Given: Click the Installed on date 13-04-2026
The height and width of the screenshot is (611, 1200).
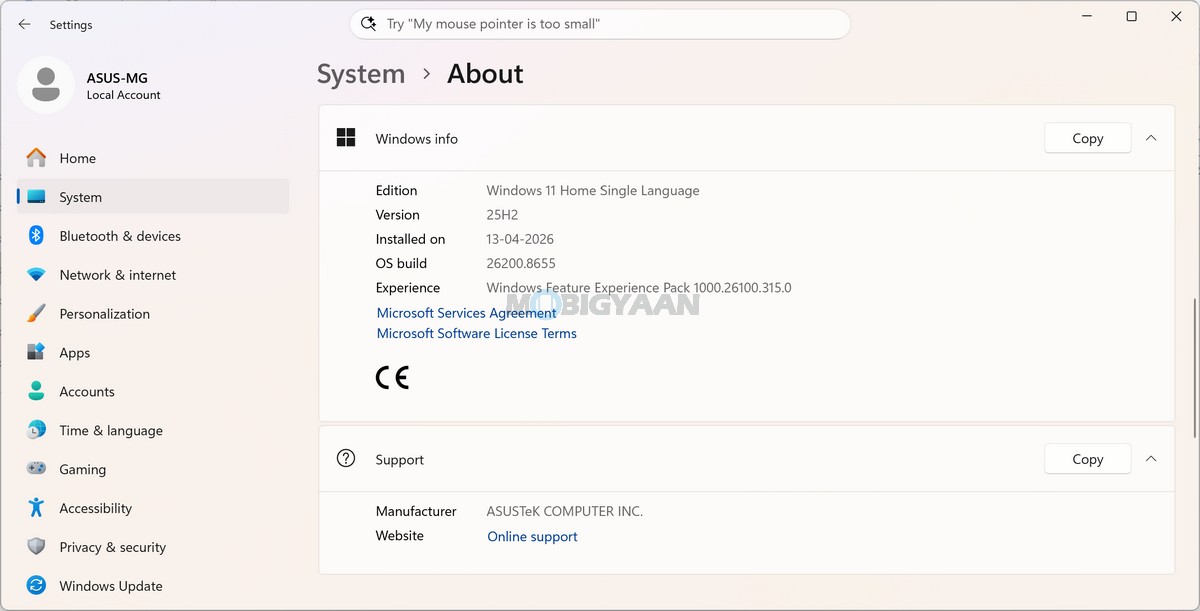Looking at the screenshot, I should (x=520, y=239).
